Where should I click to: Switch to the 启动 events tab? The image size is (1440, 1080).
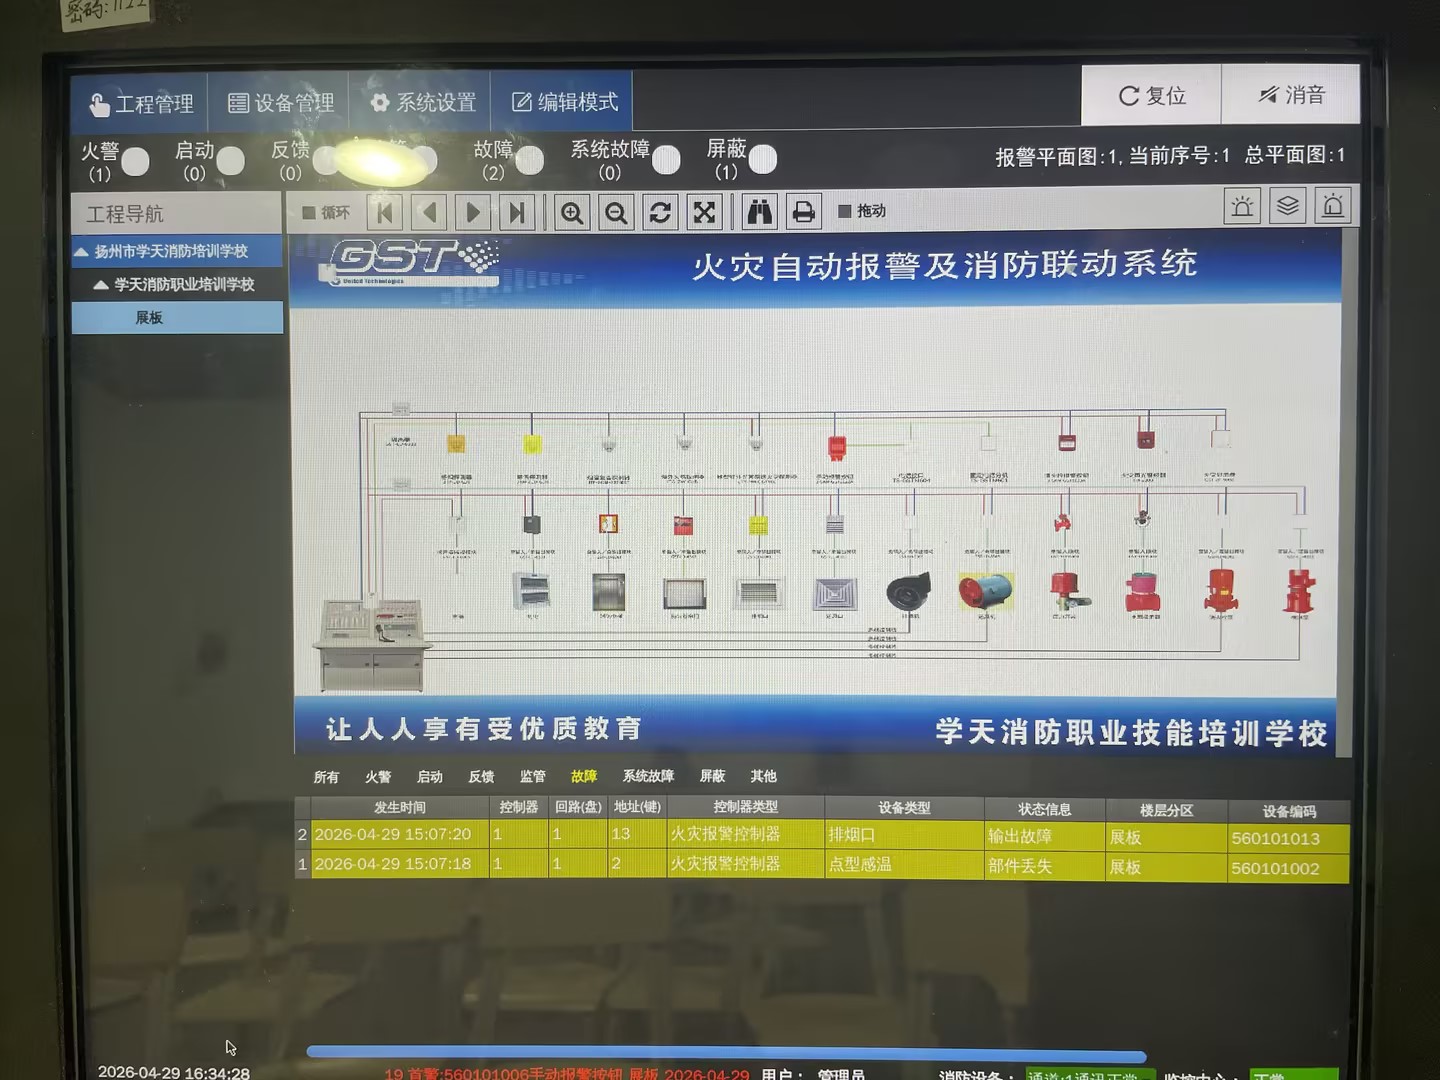[430, 777]
